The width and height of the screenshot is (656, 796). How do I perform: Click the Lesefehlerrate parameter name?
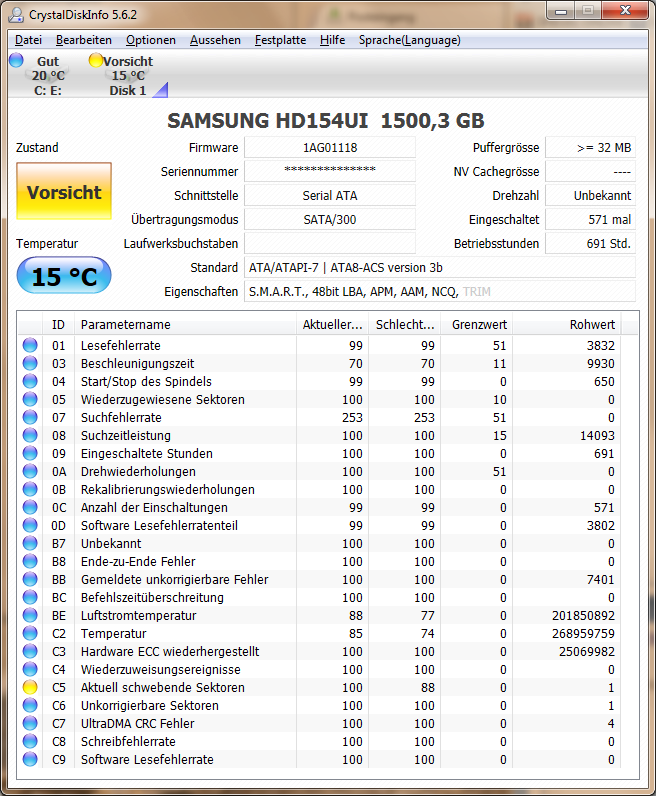point(121,346)
